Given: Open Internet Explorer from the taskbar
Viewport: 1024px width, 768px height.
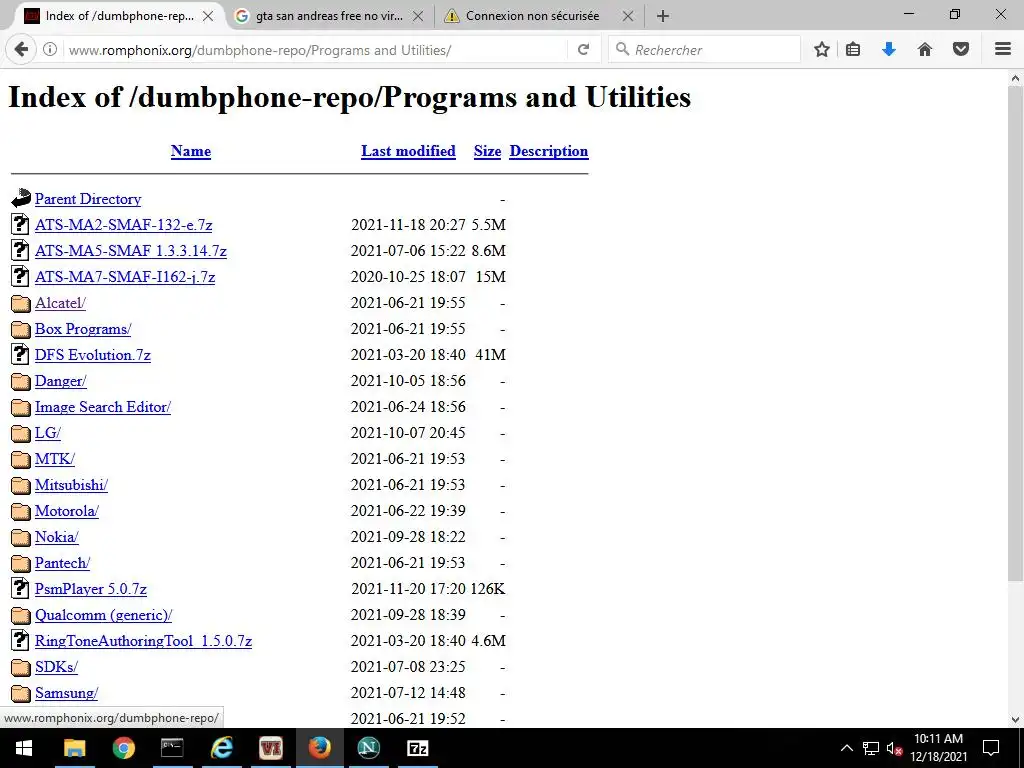Looking at the screenshot, I should pos(221,748).
